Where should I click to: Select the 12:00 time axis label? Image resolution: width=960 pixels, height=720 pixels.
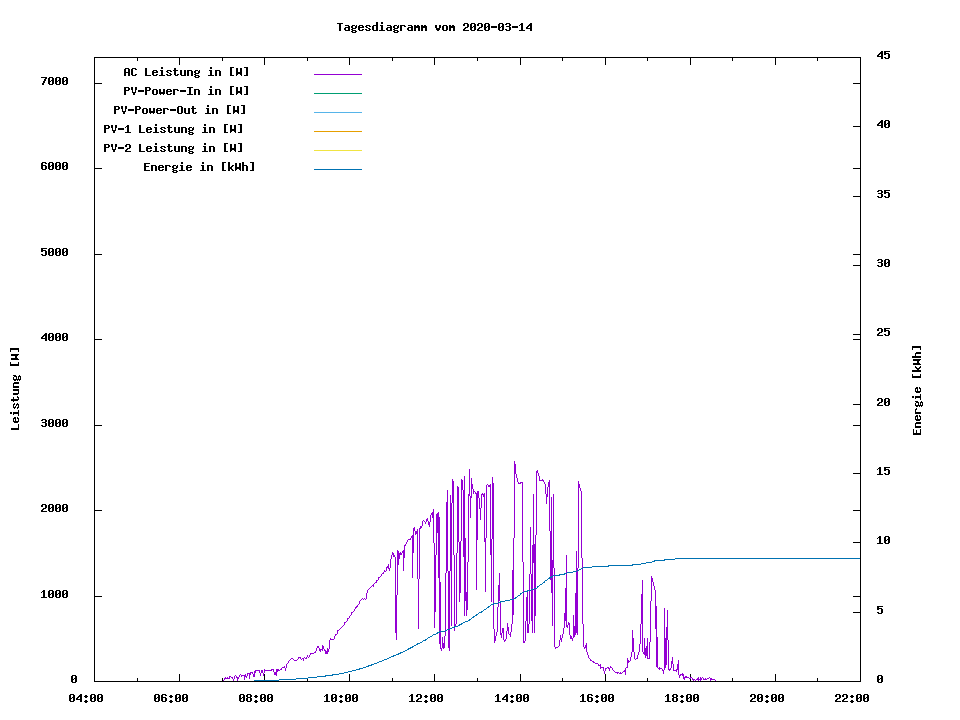pyautogui.click(x=427, y=698)
